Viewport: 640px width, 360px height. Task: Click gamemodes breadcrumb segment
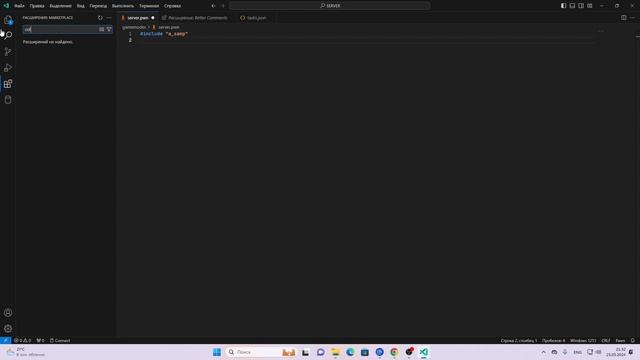tap(134, 27)
